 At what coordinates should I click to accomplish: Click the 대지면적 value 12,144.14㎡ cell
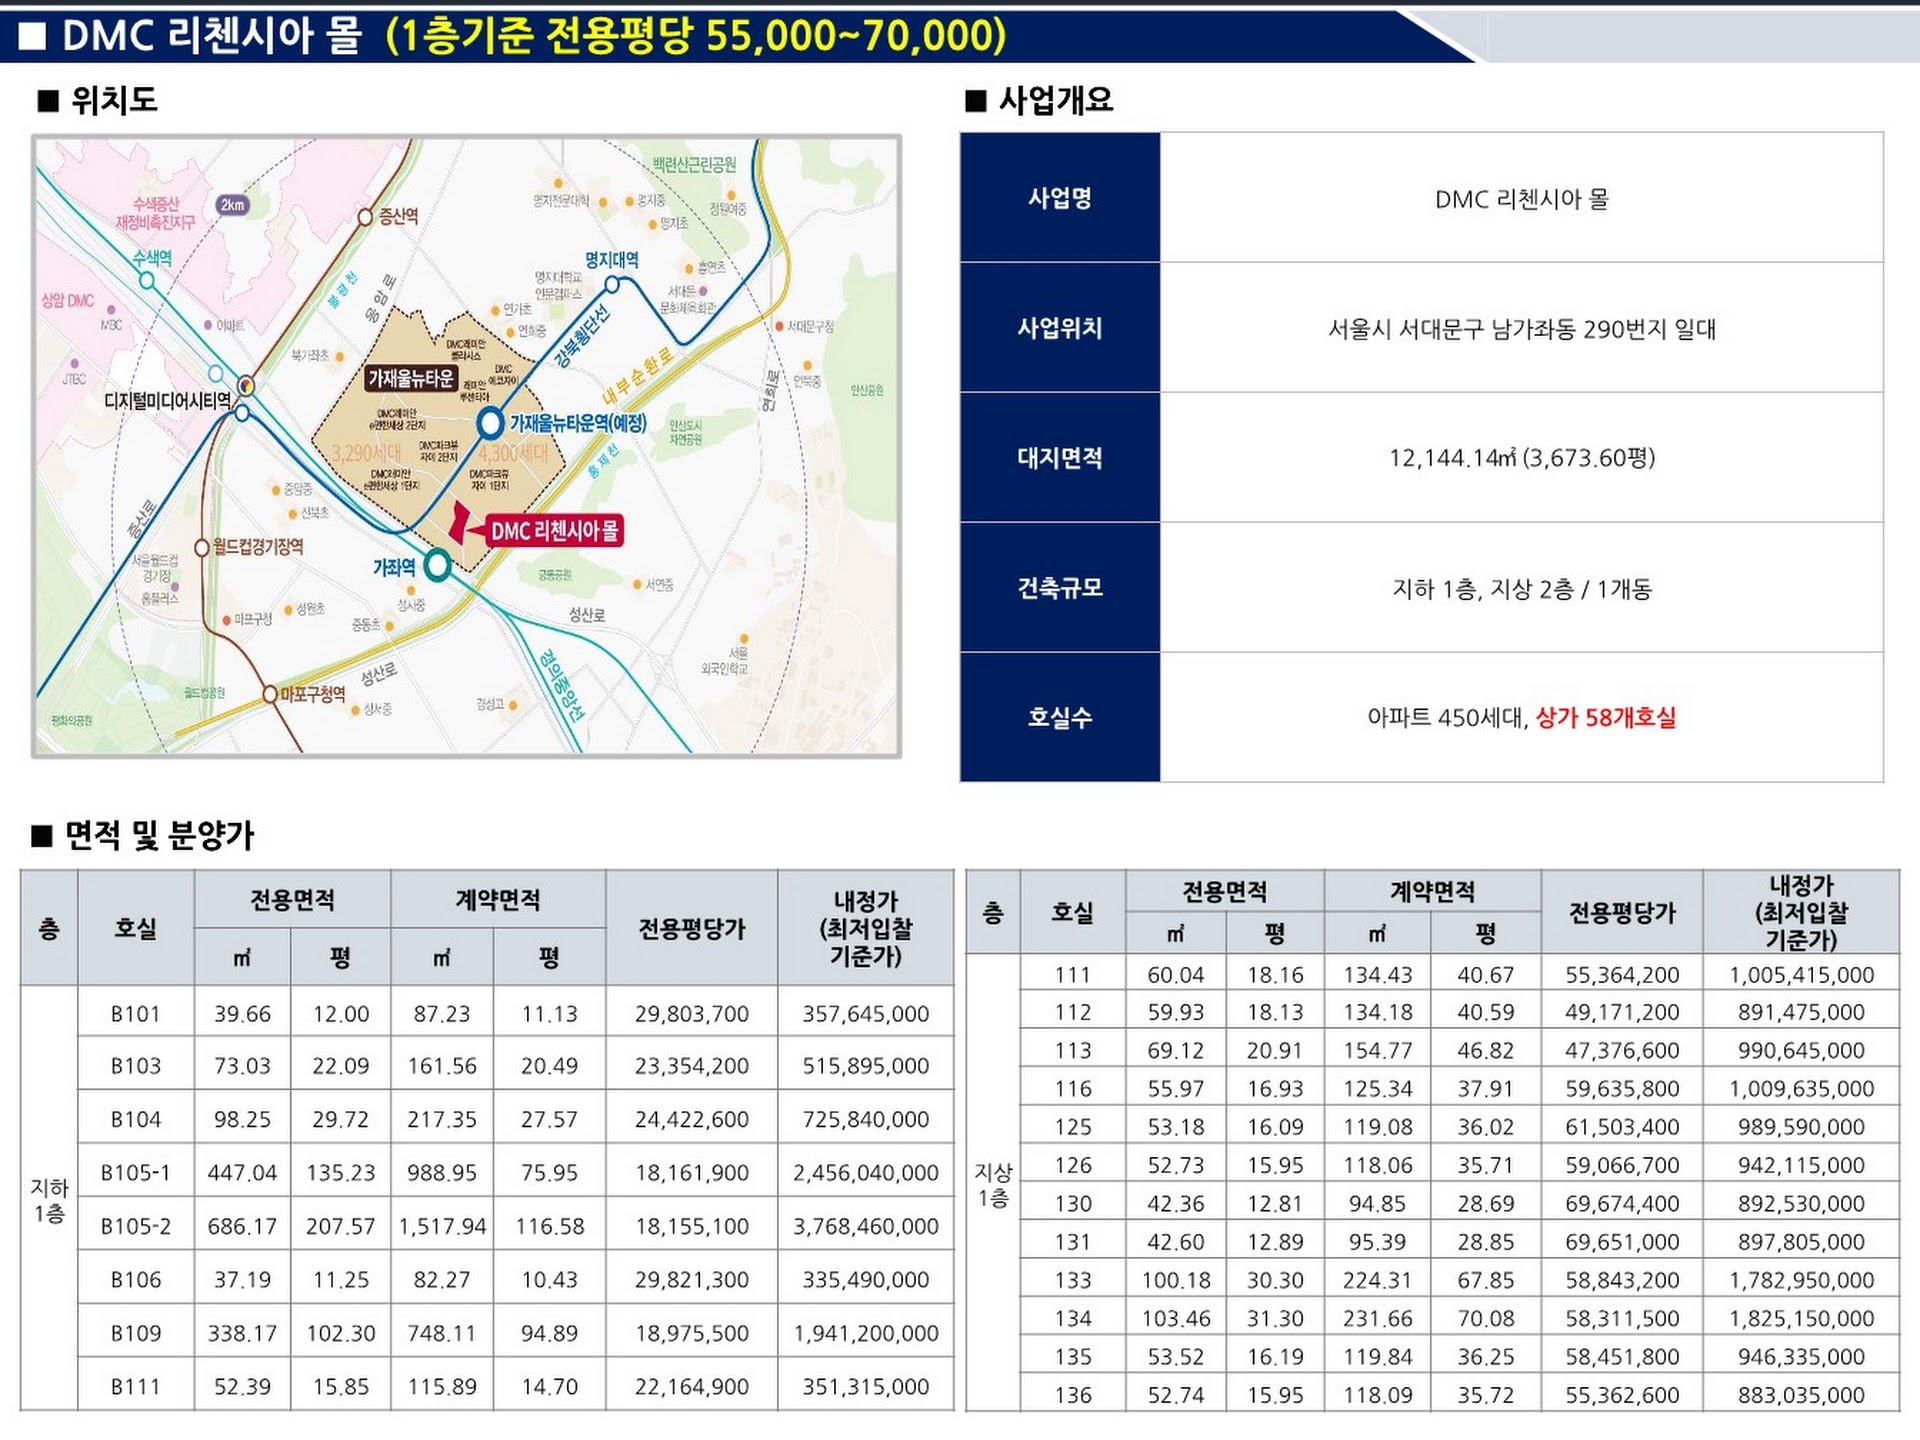pyautogui.click(x=1521, y=458)
